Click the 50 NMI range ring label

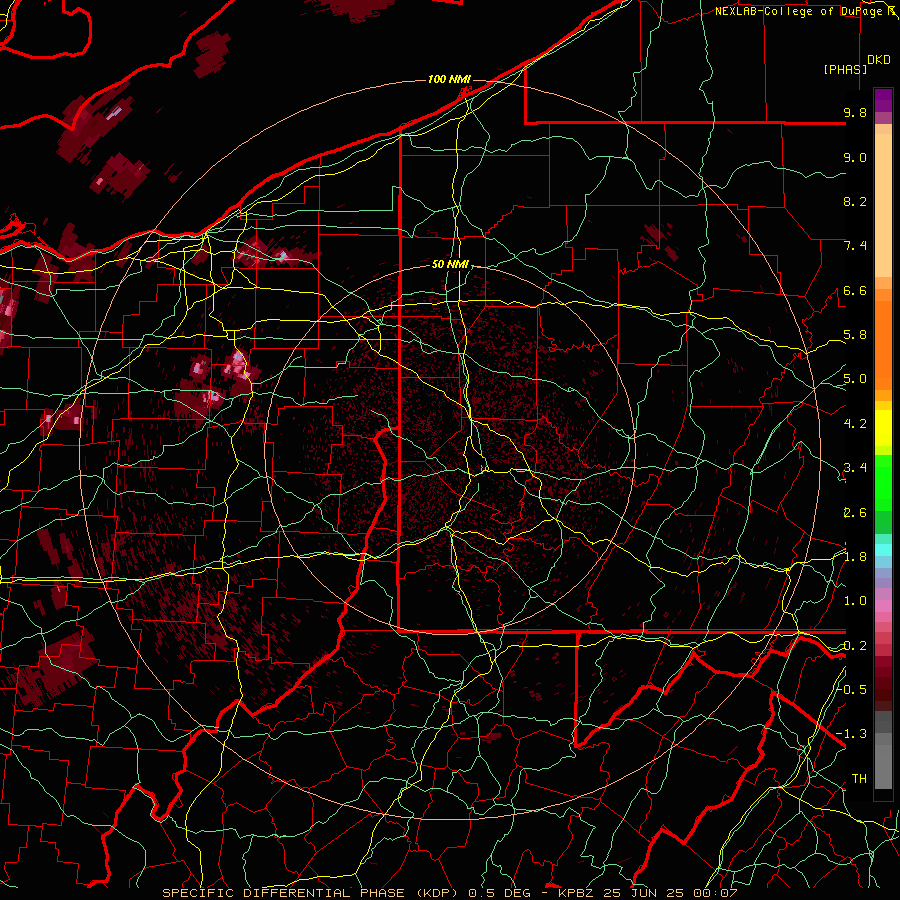451,264
